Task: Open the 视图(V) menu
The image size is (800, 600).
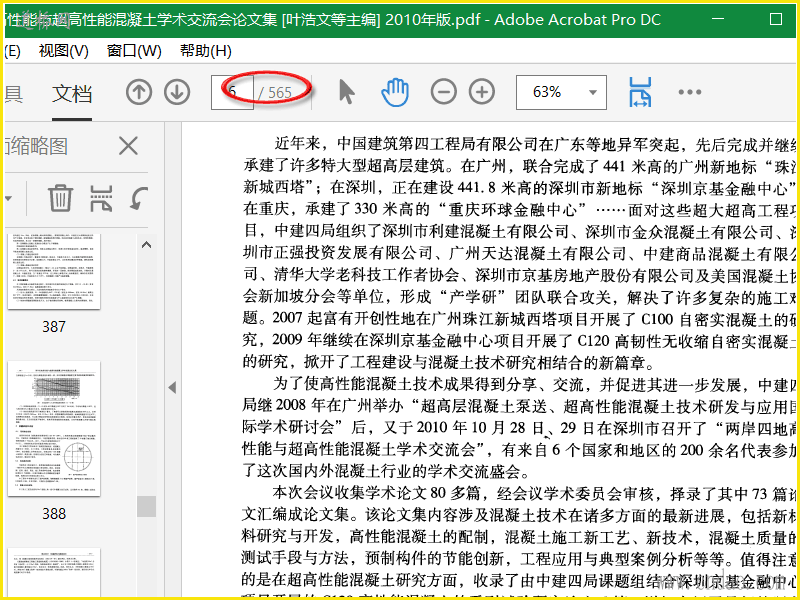Action: click(x=63, y=51)
